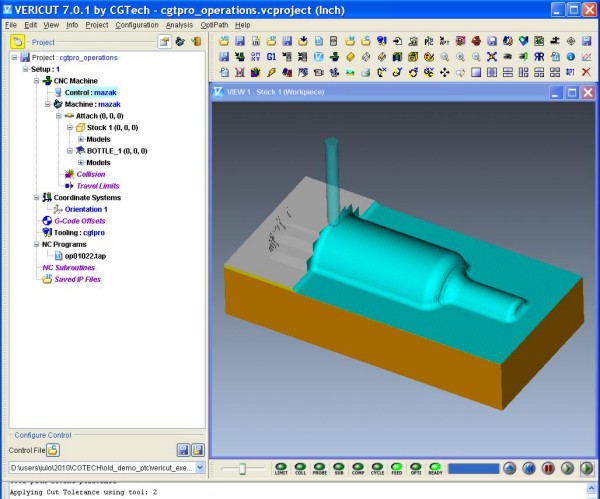Click the zoom out magnifier icon
This screenshot has width=600, height=499.
[x=476, y=57]
